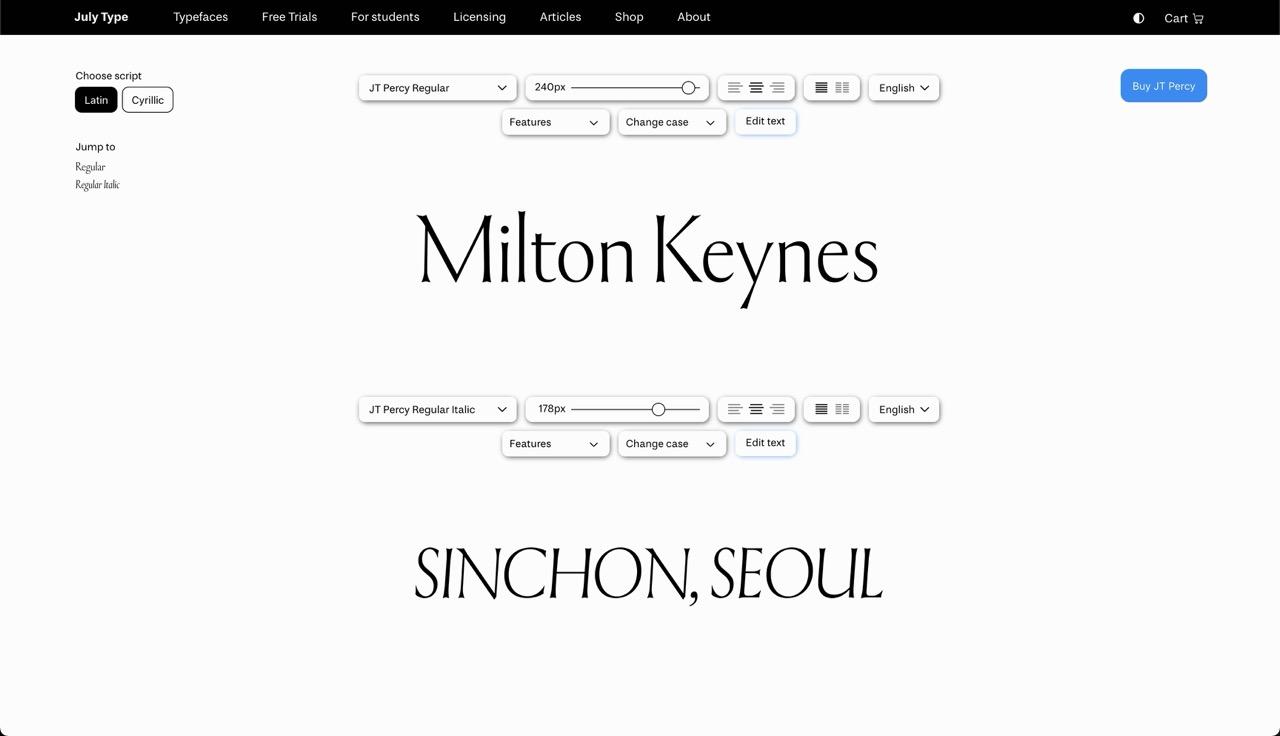Toggle dark mode contrast icon
The width and height of the screenshot is (1280, 736).
click(1138, 18)
